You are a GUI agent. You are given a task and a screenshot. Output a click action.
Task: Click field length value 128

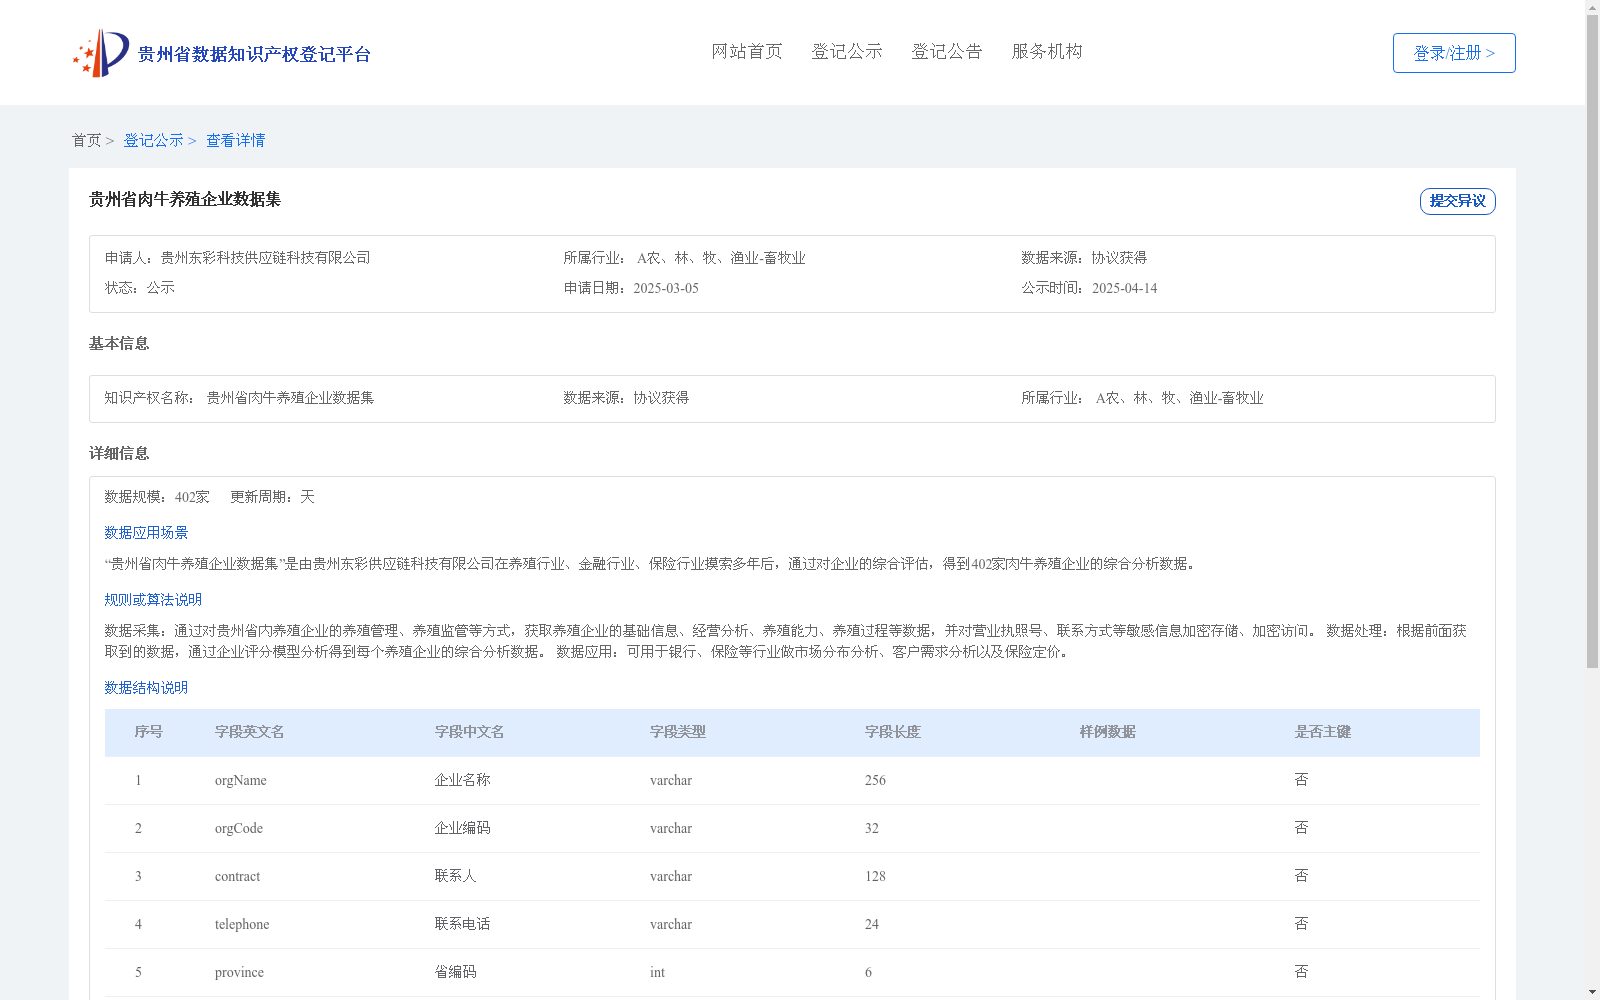[875, 876]
